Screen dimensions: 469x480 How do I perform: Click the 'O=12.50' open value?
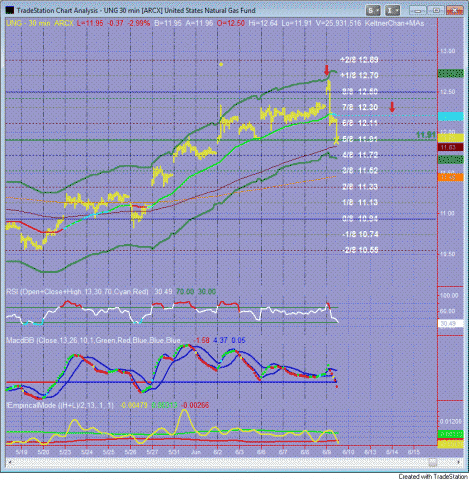pos(231,23)
